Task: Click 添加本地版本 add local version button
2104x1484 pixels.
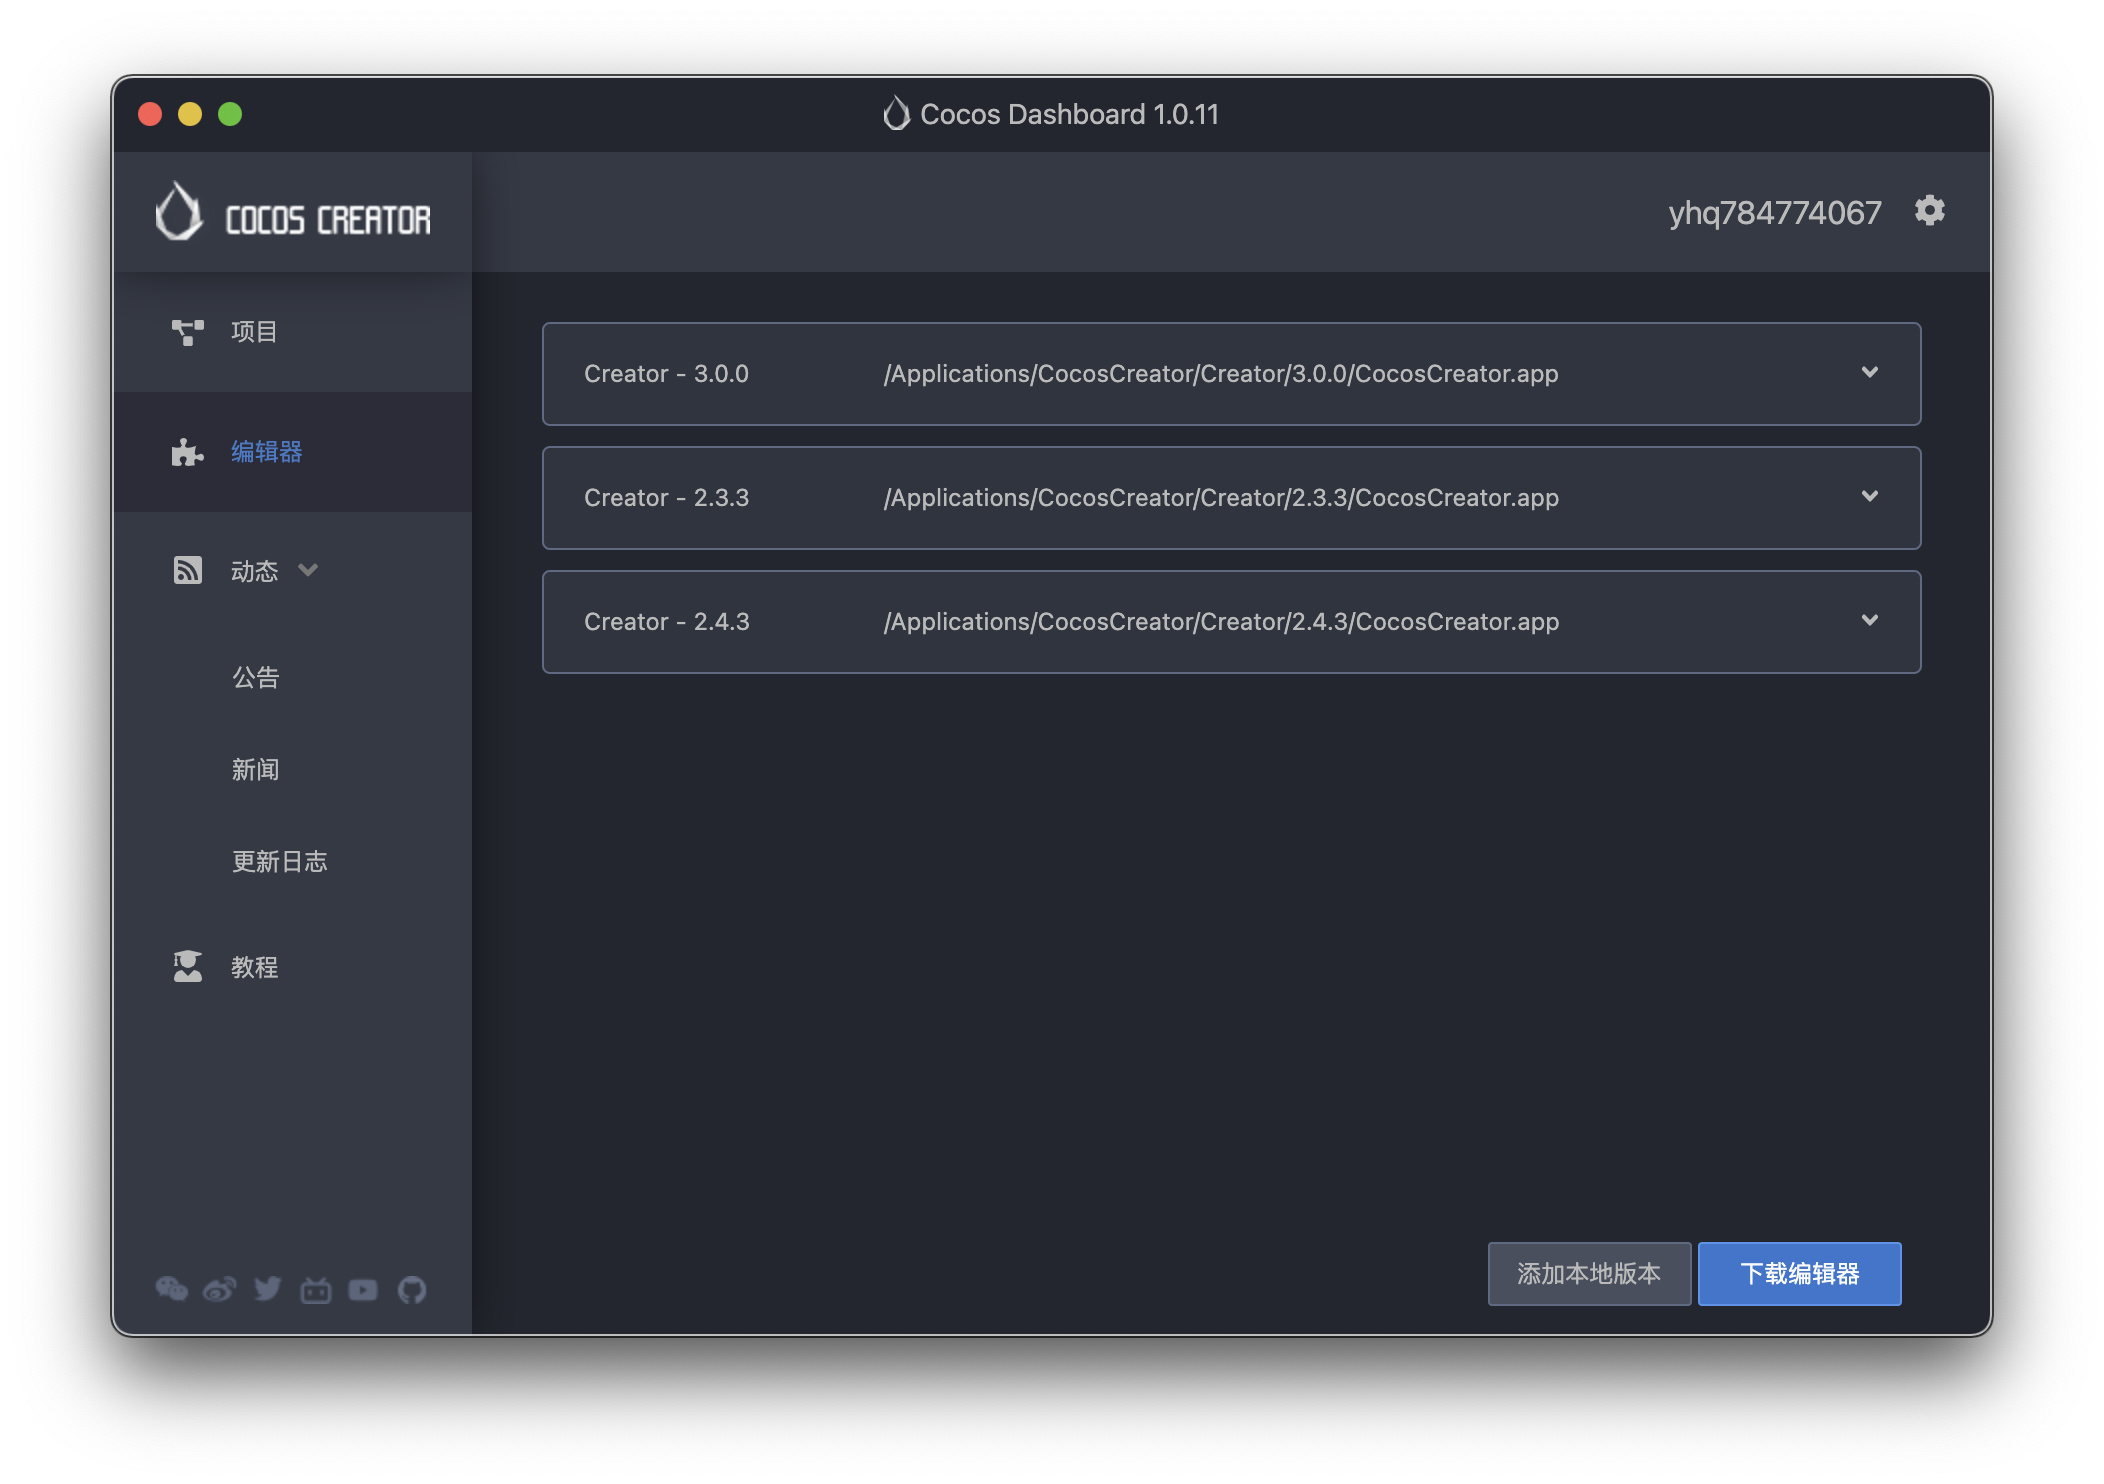Action: tap(1588, 1273)
